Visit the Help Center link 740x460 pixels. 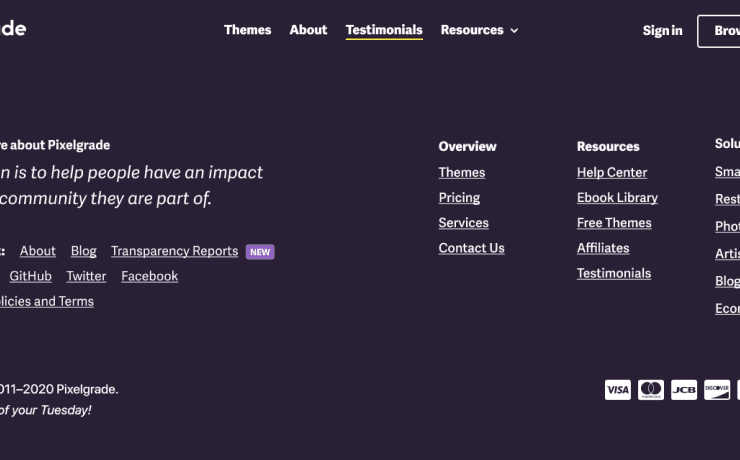[612, 173]
